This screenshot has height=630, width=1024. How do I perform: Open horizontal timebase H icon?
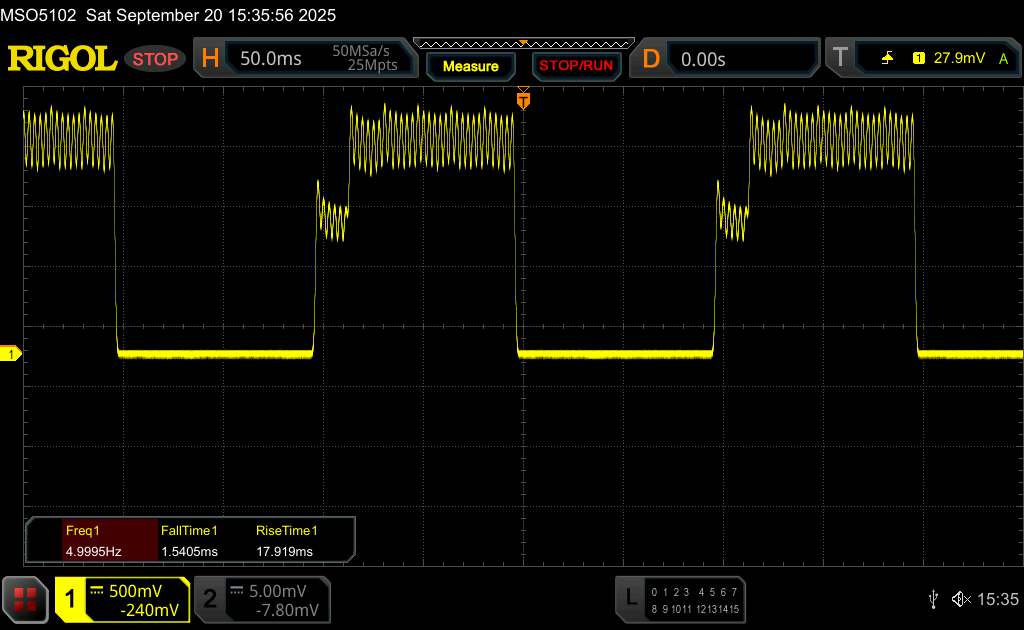[210, 59]
